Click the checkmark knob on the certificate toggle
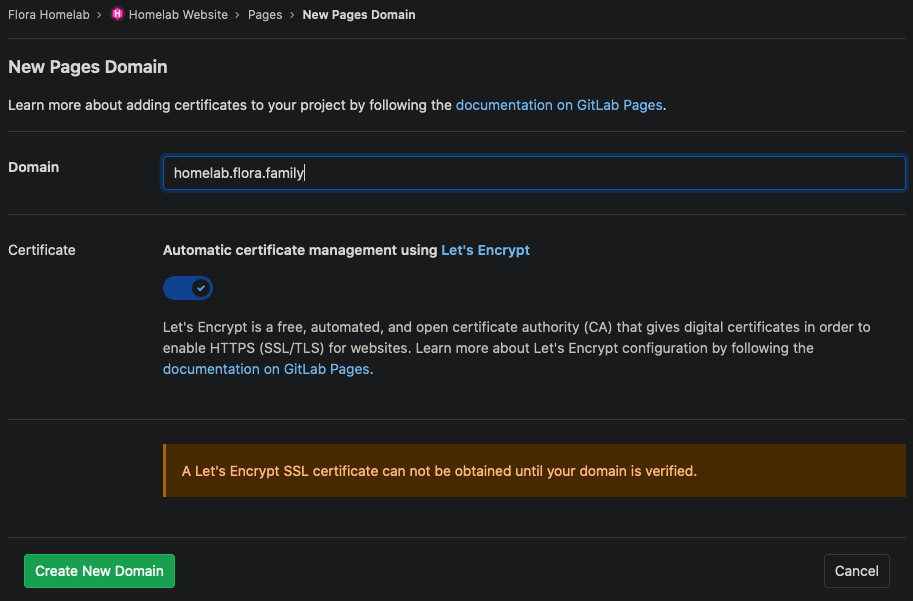Viewport: 913px width, 601px height. (x=201, y=288)
